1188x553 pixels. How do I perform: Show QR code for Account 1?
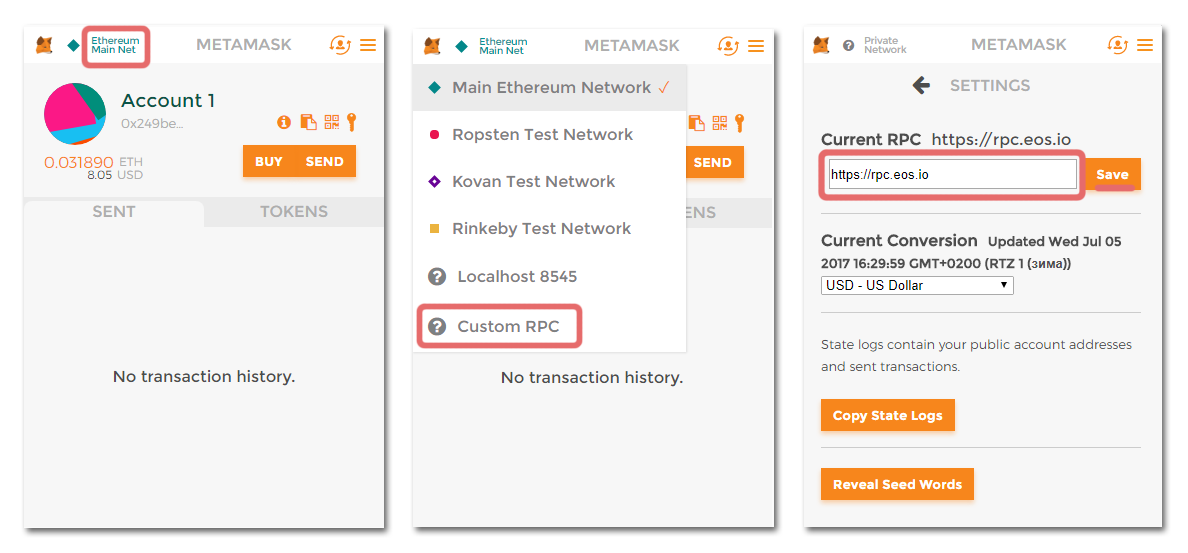[x=332, y=122]
